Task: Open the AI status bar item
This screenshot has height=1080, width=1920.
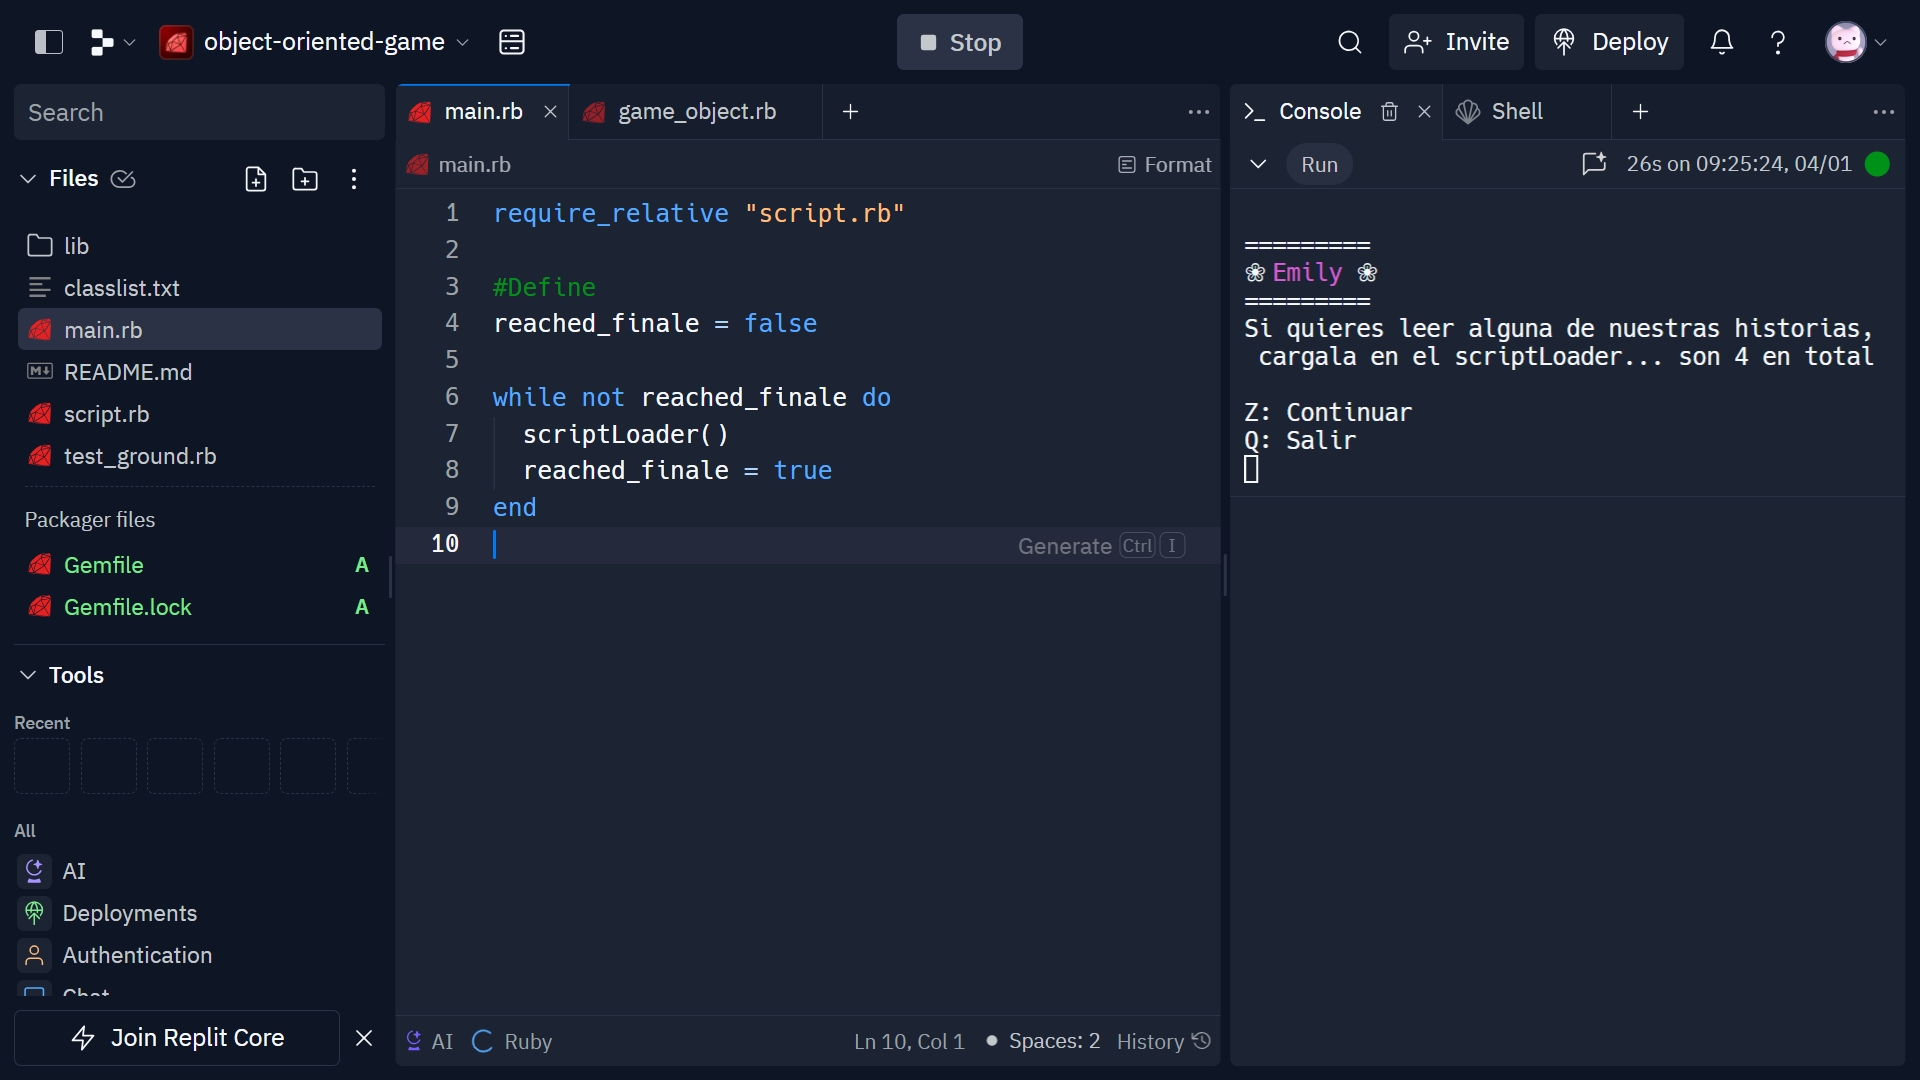Action: [430, 1041]
